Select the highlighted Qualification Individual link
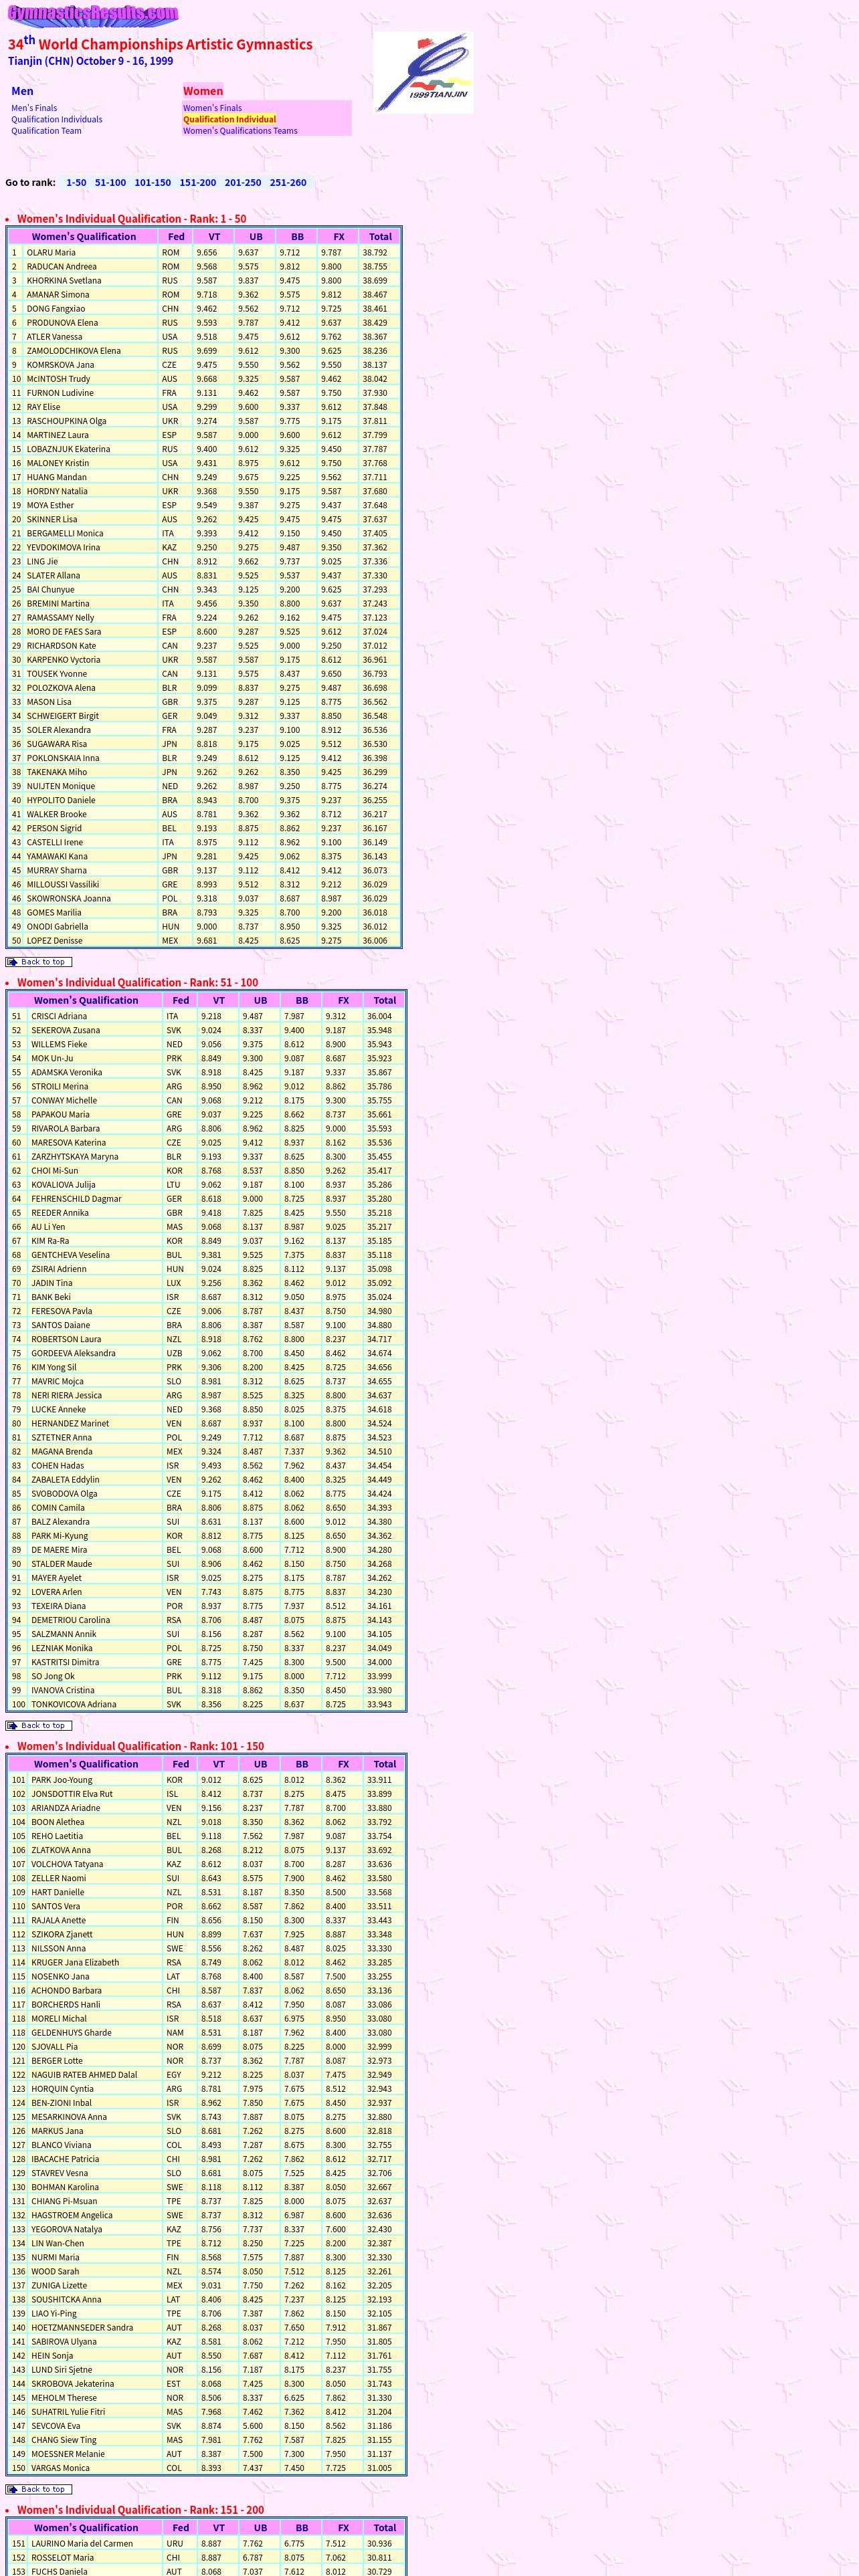 click(x=229, y=119)
